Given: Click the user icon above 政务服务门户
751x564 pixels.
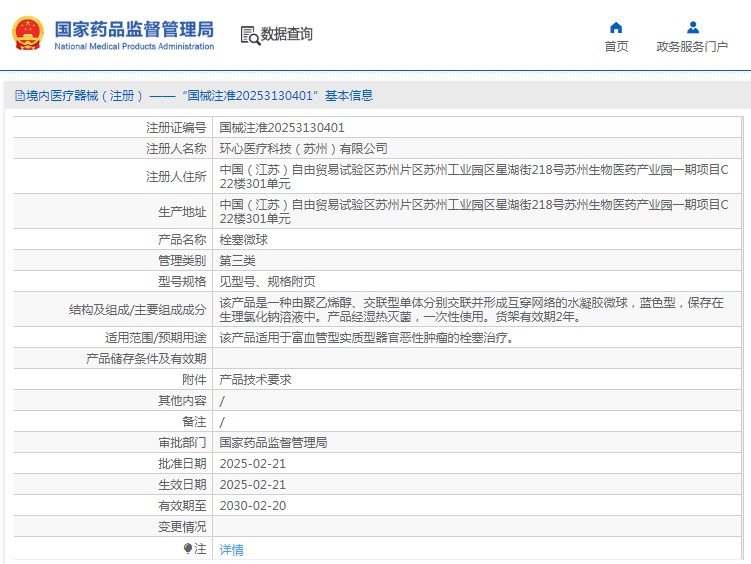Looking at the screenshot, I should pyautogui.click(x=693, y=28).
